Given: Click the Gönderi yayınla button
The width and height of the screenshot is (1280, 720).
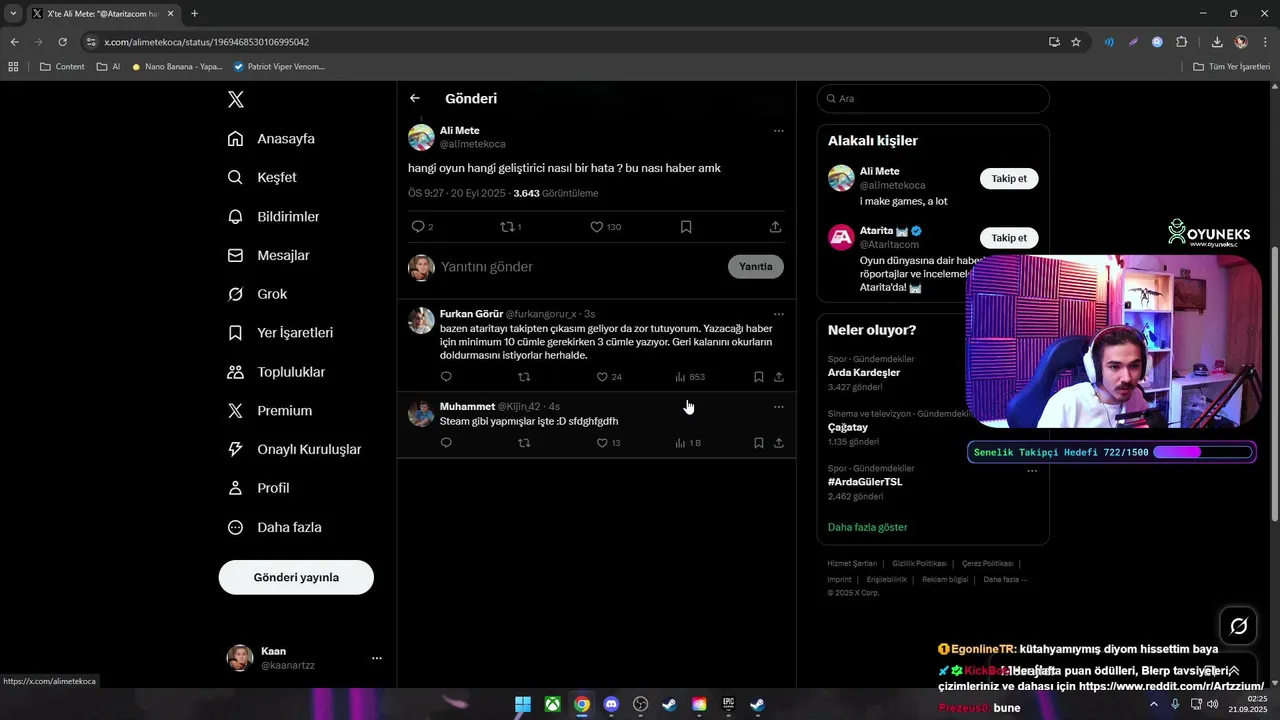Looking at the screenshot, I should (296, 577).
